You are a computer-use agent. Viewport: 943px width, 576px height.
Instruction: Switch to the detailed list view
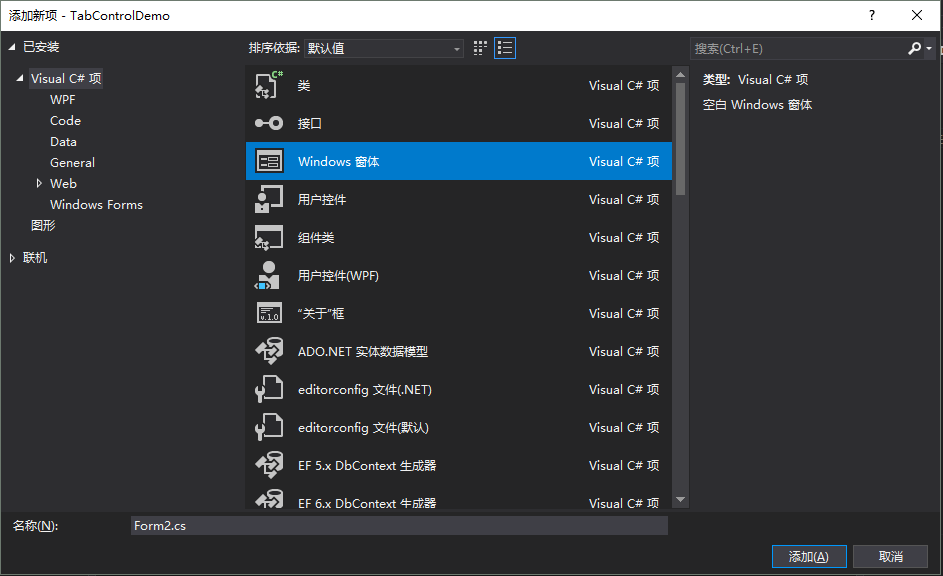(x=504, y=47)
